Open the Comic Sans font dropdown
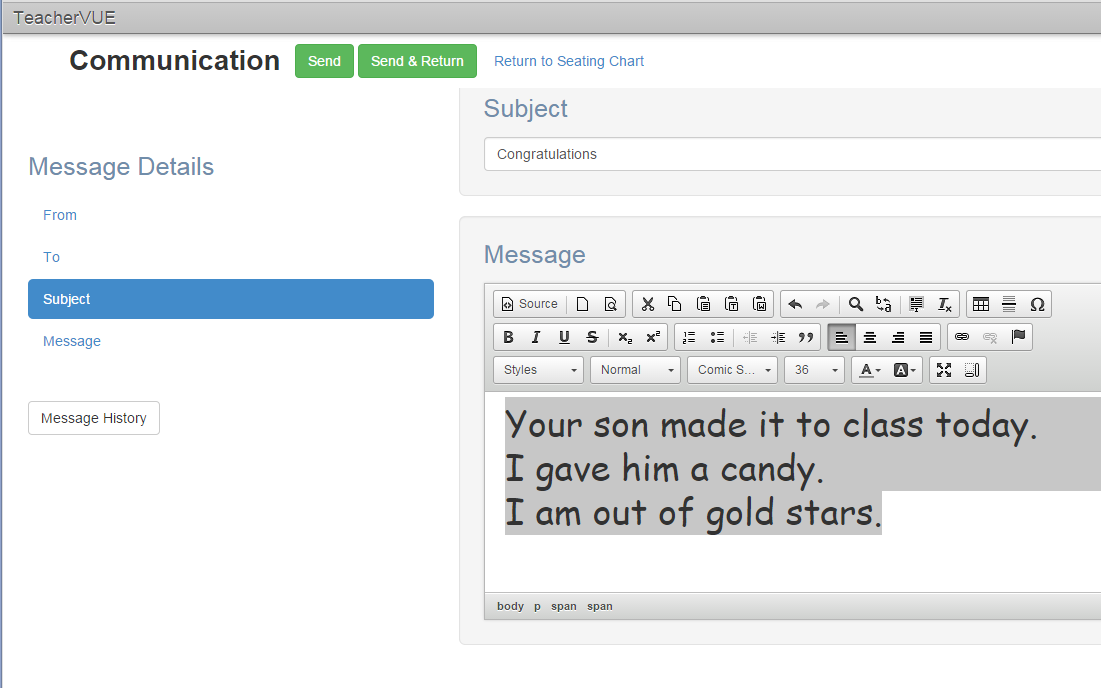 (732, 370)
